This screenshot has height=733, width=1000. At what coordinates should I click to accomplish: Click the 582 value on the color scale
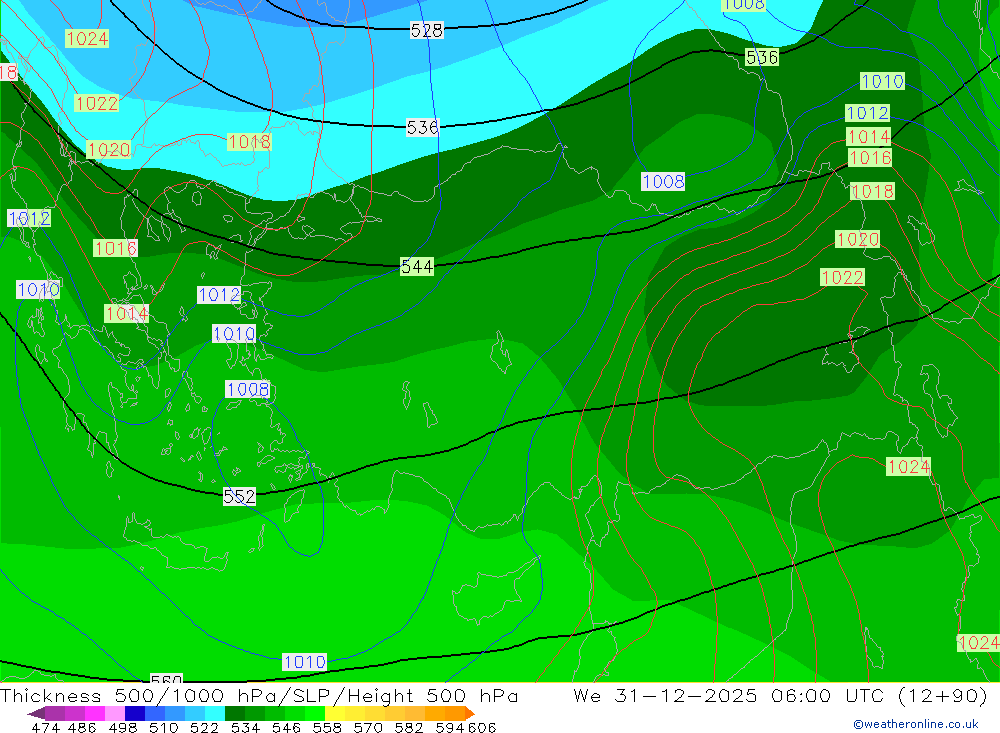pos(408,727)
